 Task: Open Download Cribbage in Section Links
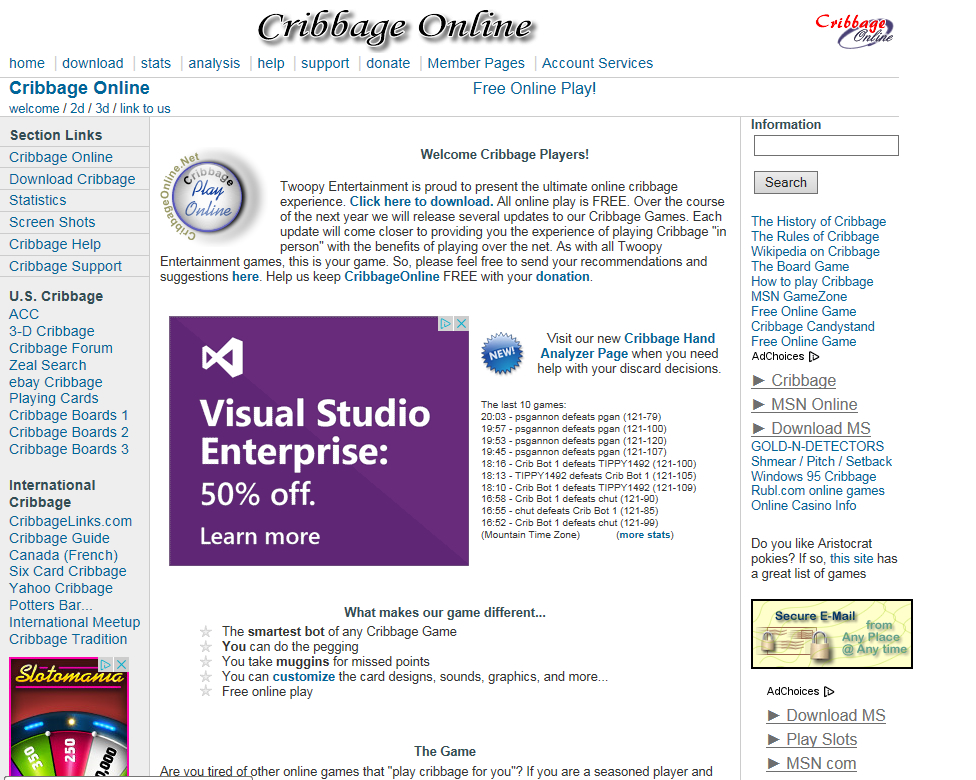(72, 179)
